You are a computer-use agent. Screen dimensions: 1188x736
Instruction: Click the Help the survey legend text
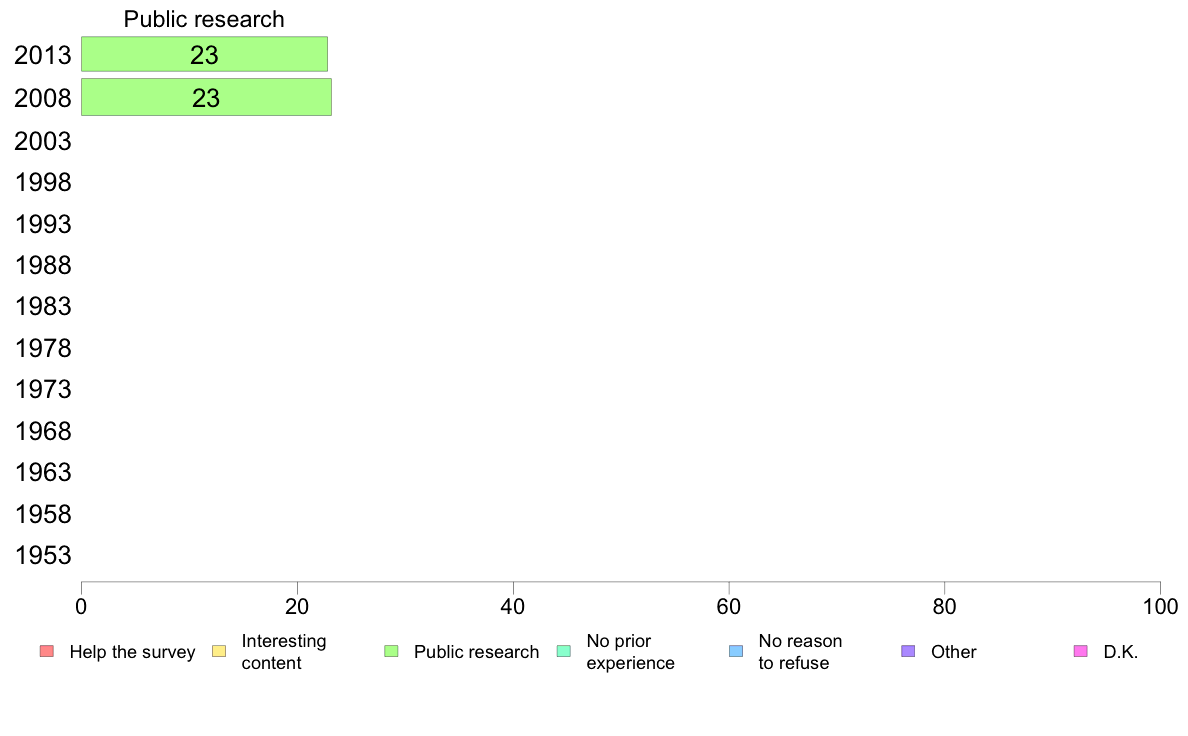click(x=133, y=652)
